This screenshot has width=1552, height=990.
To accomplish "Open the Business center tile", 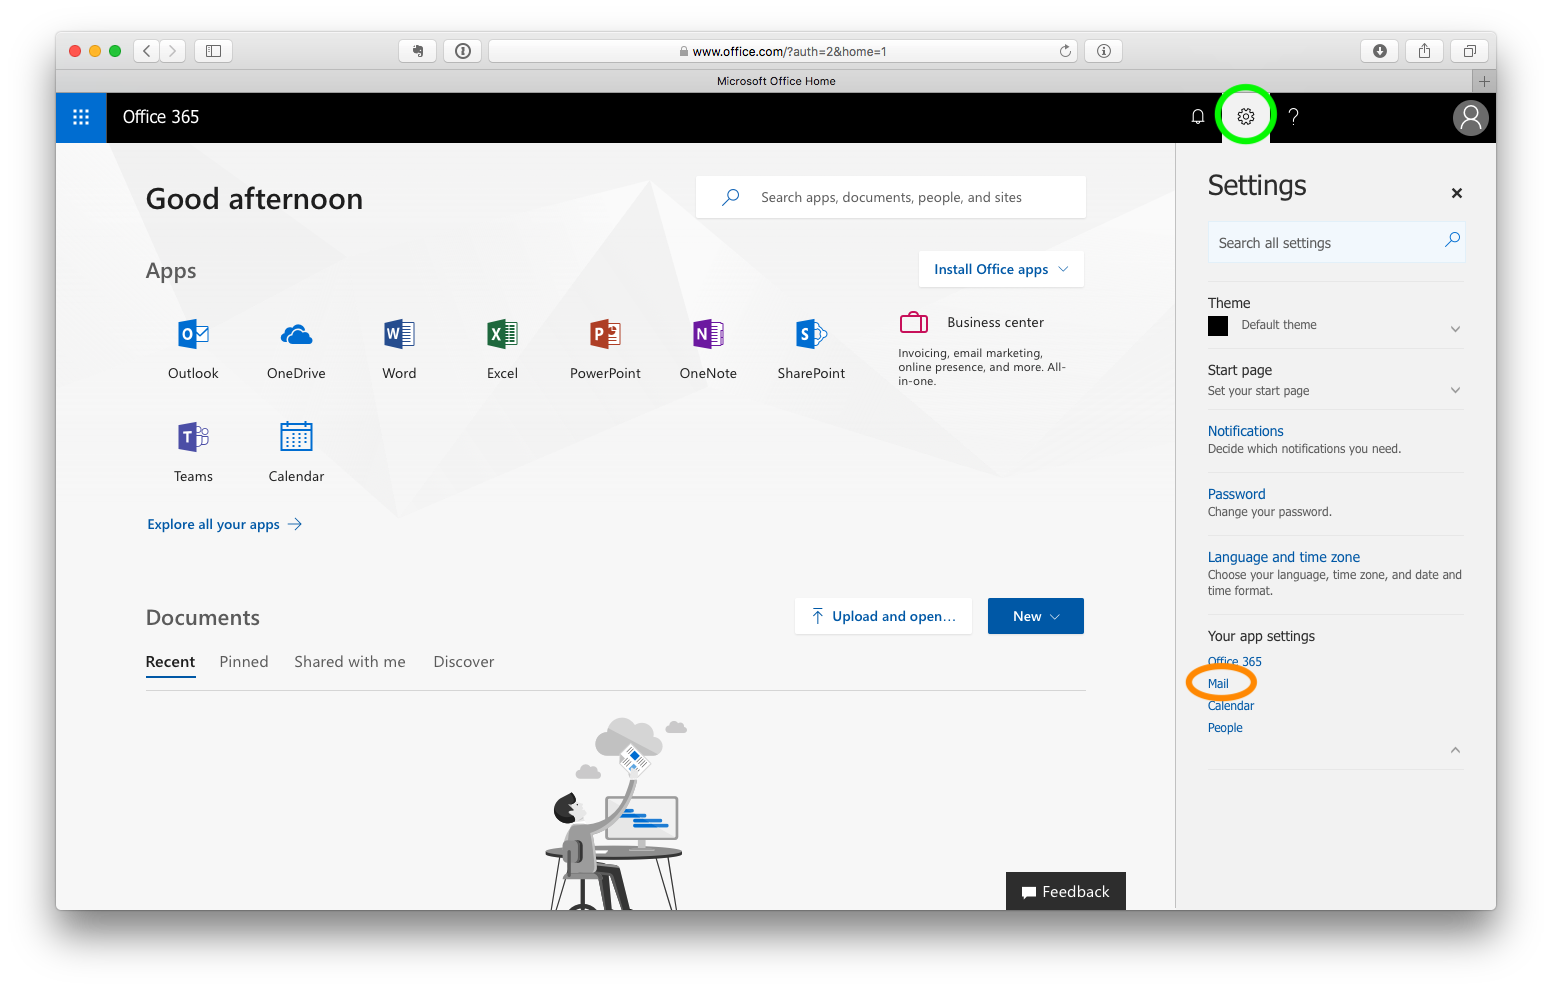I will point(983,349).
